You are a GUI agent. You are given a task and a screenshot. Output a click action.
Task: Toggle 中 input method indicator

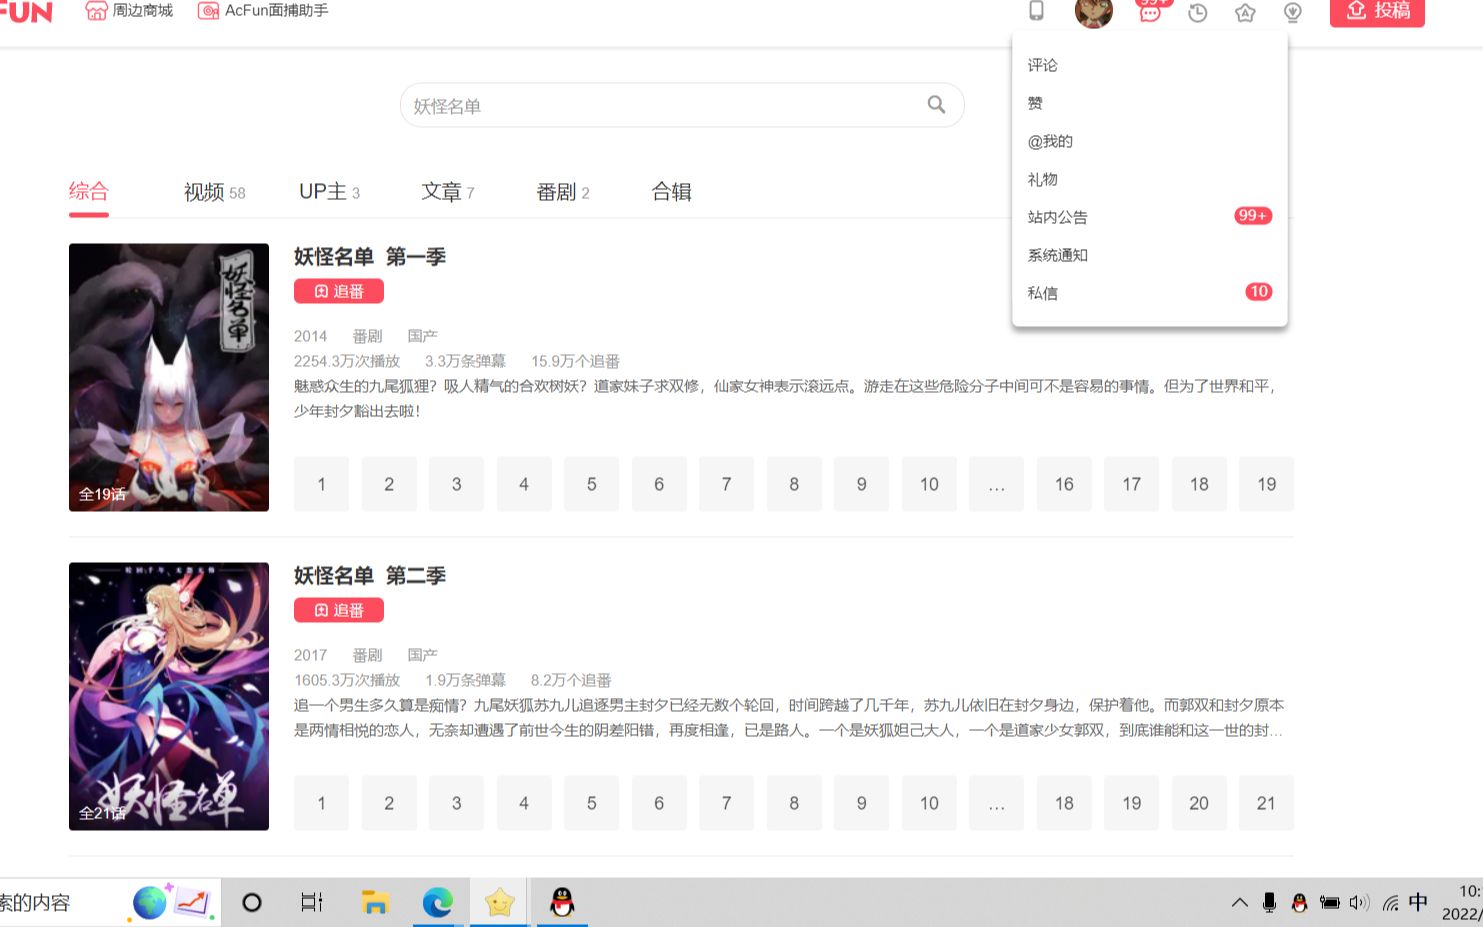(x=1418, y=902)
